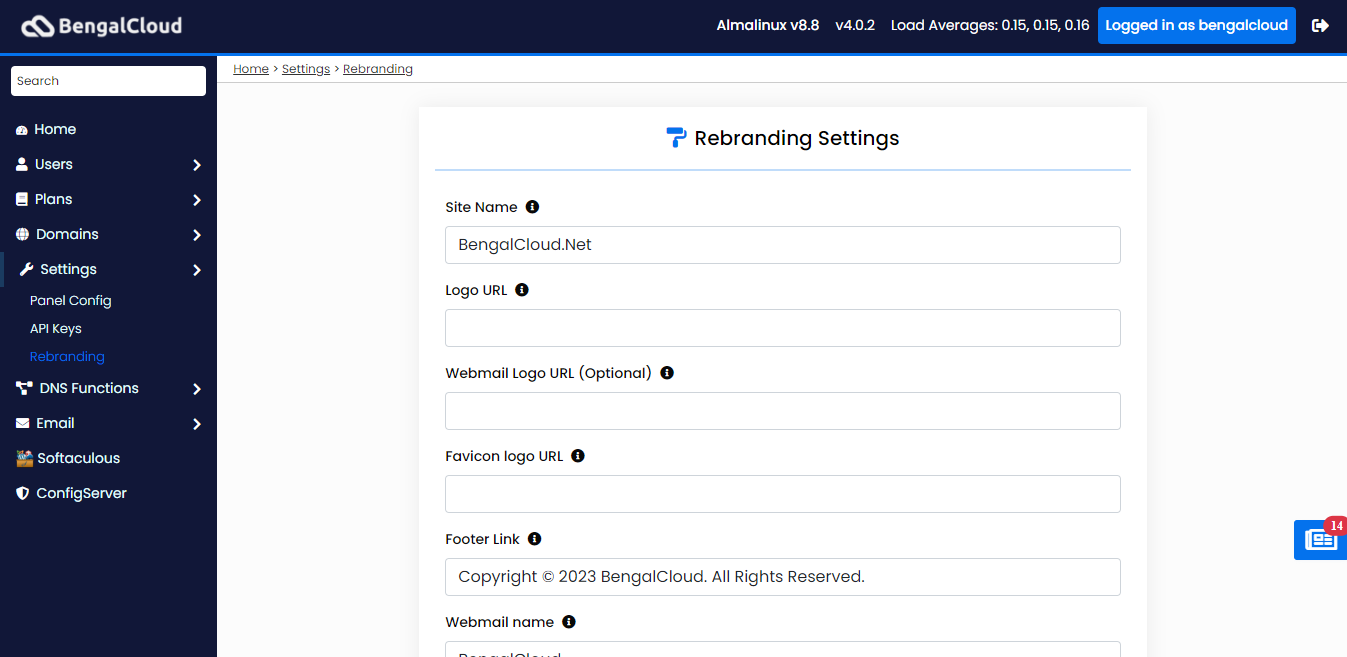Screen dimensions: 1347x657
Task: Open the news notifications widget
Action: 1320,540
